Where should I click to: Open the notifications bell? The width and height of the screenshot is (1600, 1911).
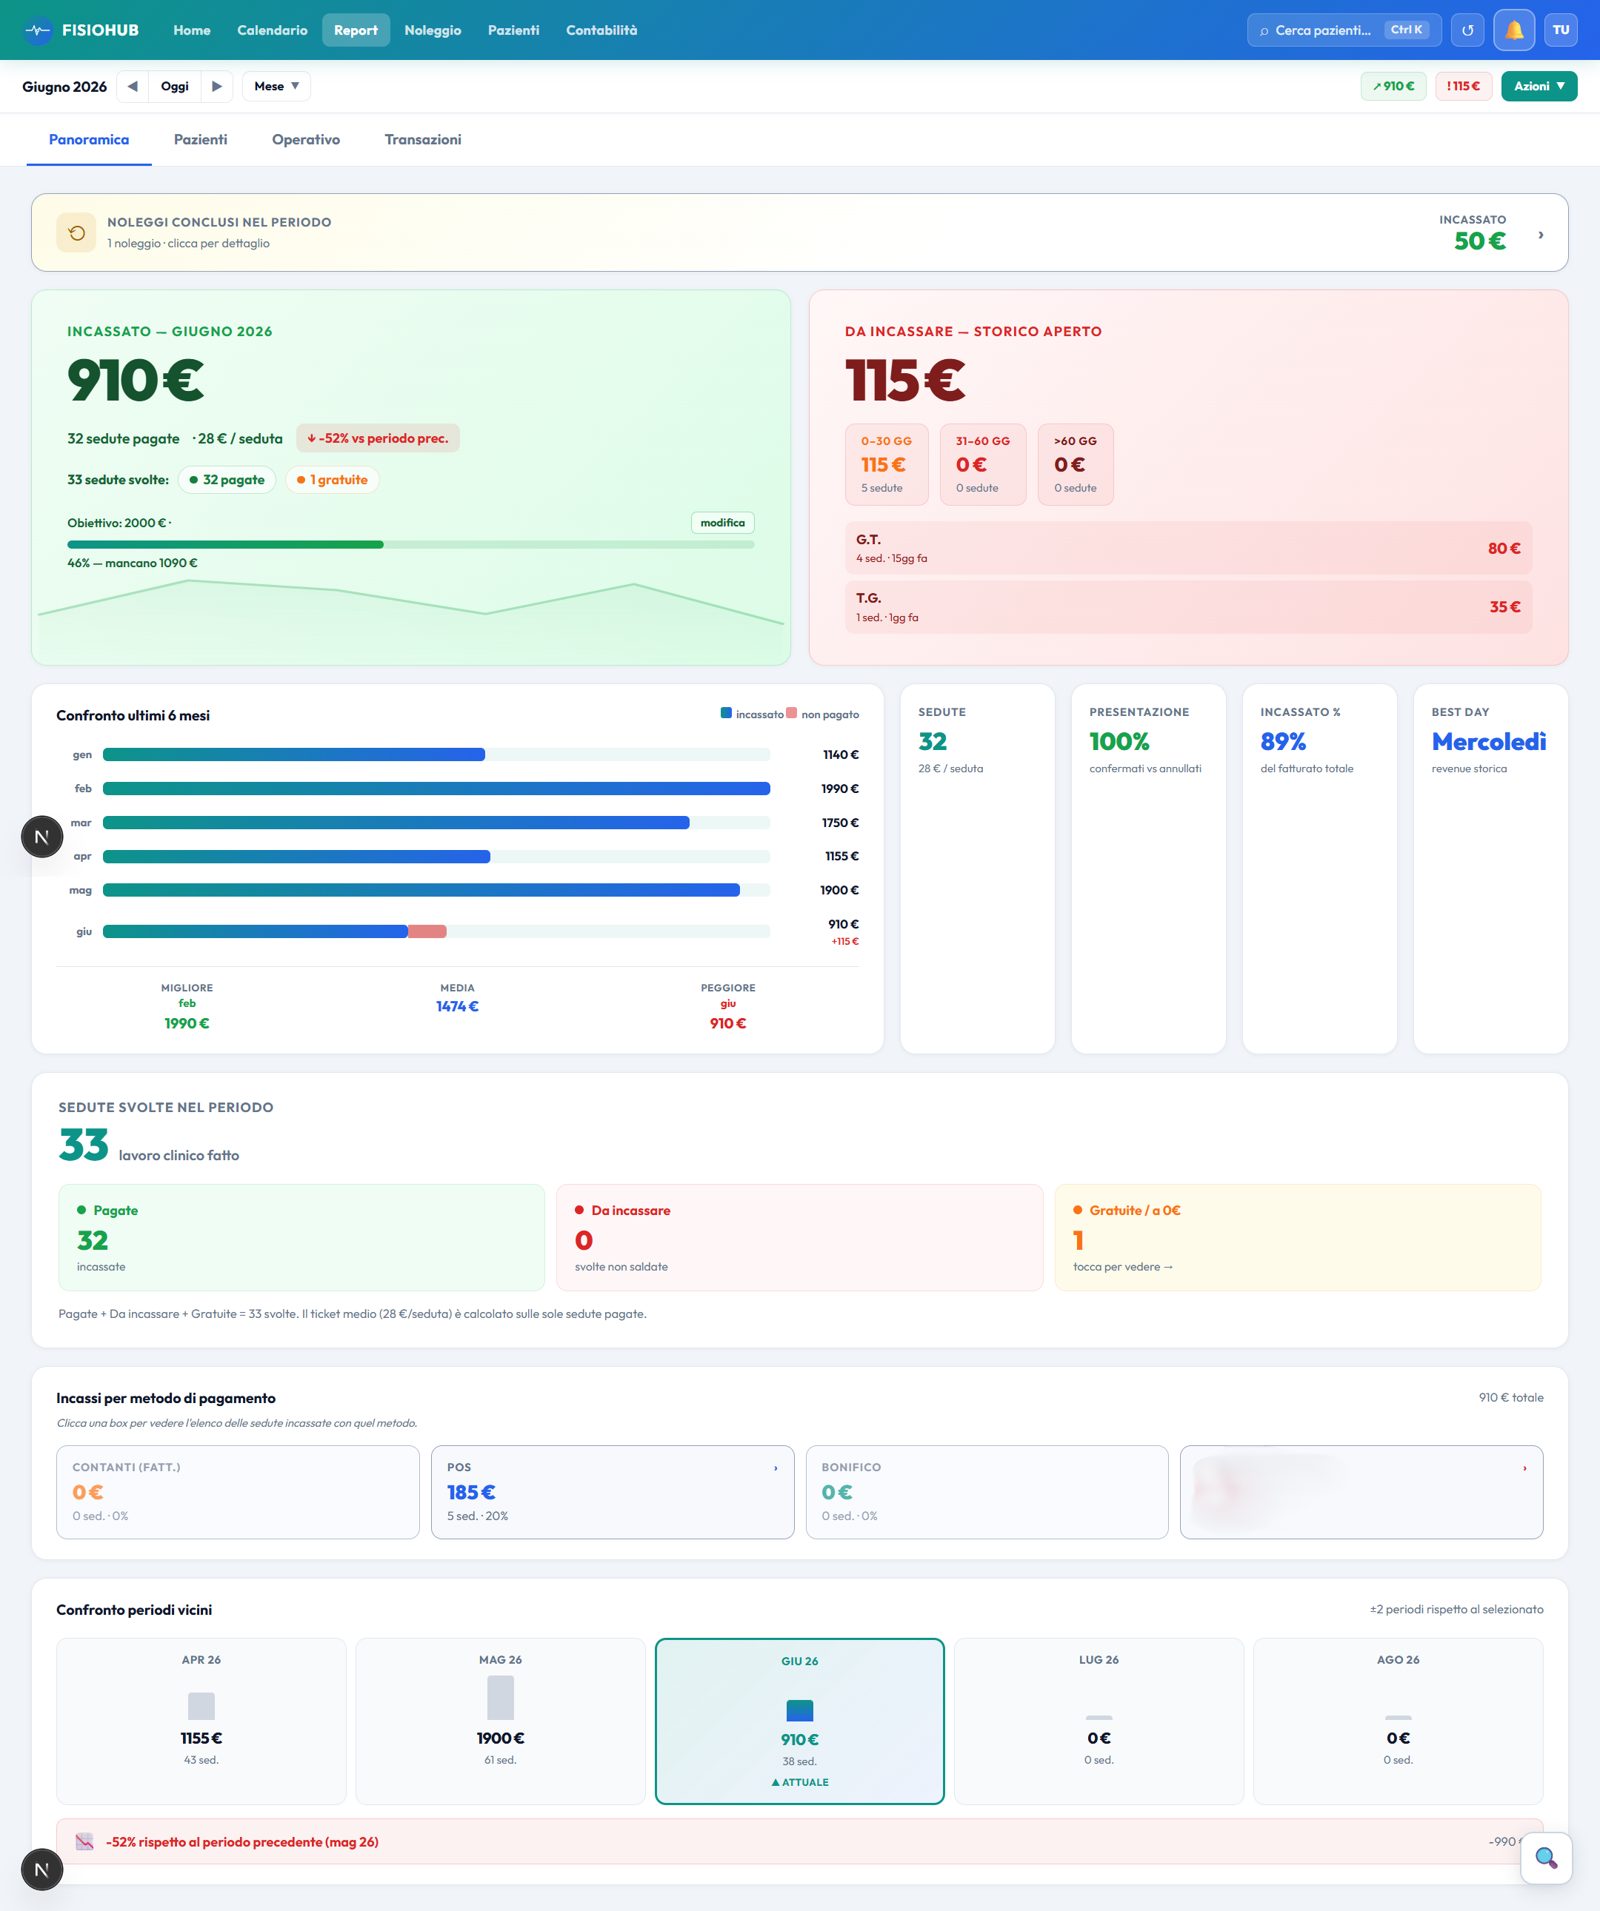pos(1514,30)
